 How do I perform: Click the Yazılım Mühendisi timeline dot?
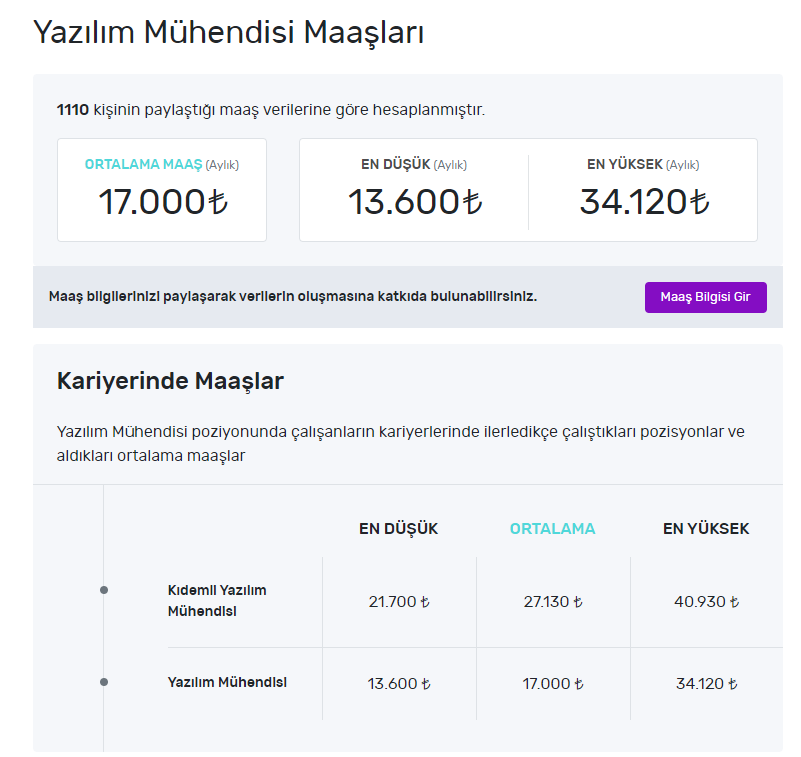(104, 682)
